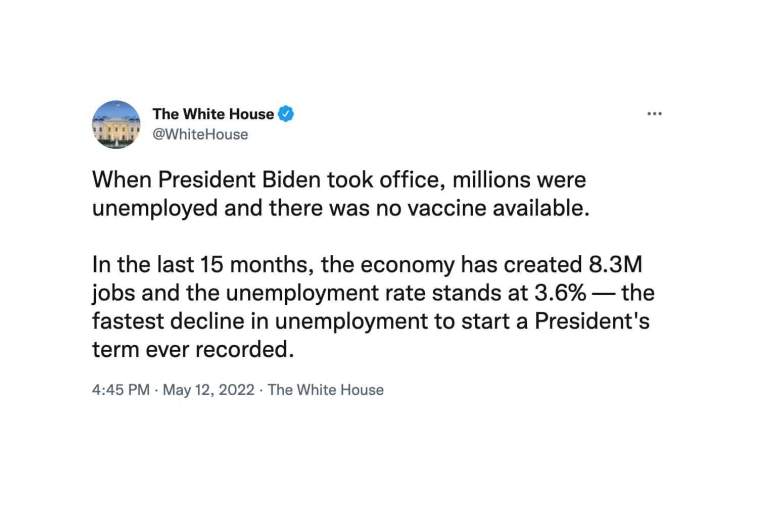Viewport: 758px width, 505px height.
Task: Click the word "economy" in the tweet
Action: pyautogui.click(x=407, y=265)
